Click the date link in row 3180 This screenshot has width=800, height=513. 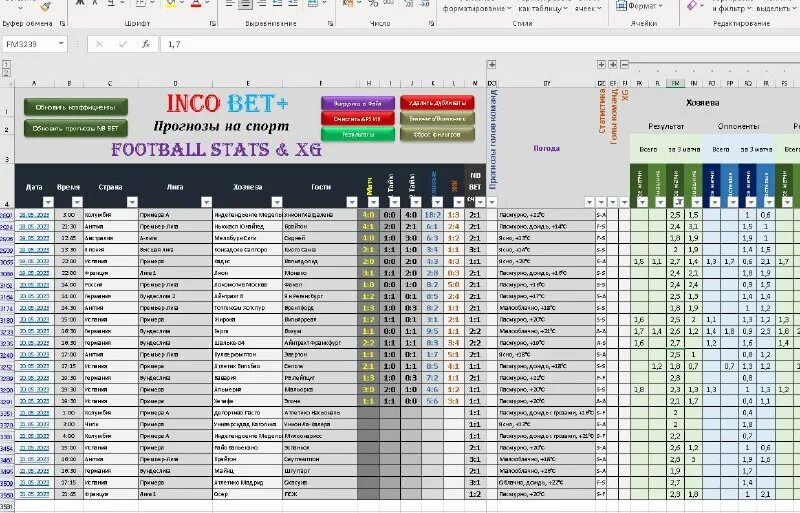click(34, 320)
